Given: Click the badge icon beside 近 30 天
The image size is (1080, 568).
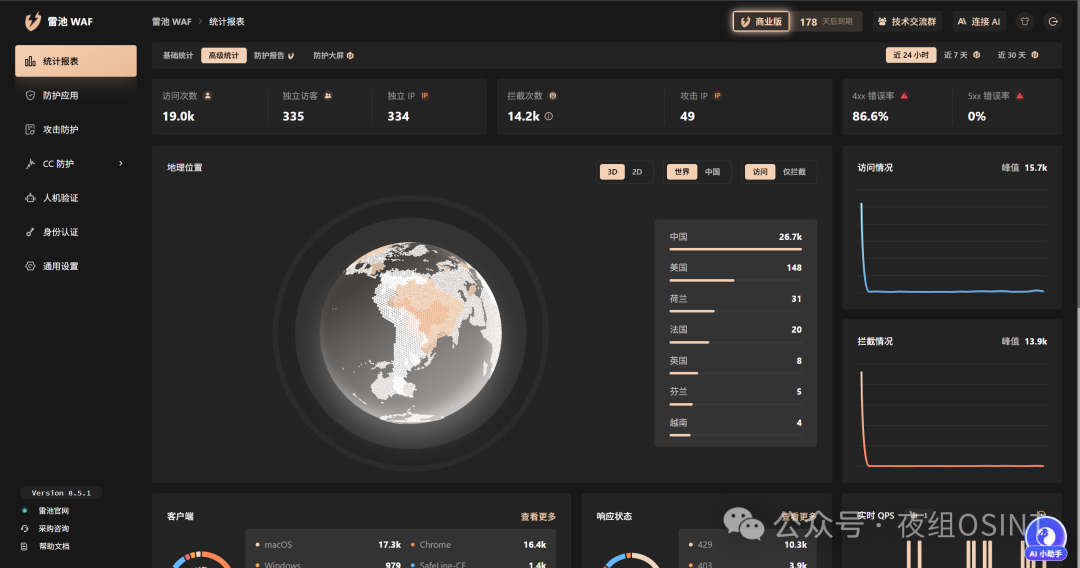Looking at the screenshot, I should [x=1035, y=55].
